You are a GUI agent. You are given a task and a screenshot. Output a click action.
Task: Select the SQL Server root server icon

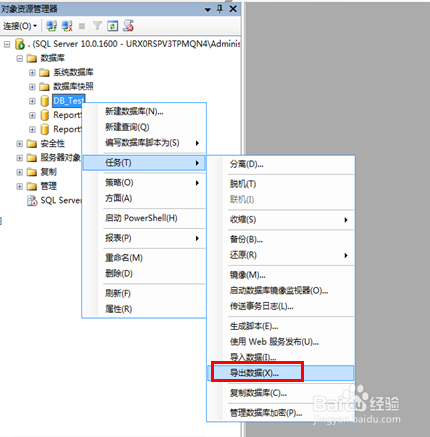pos(20,44)
